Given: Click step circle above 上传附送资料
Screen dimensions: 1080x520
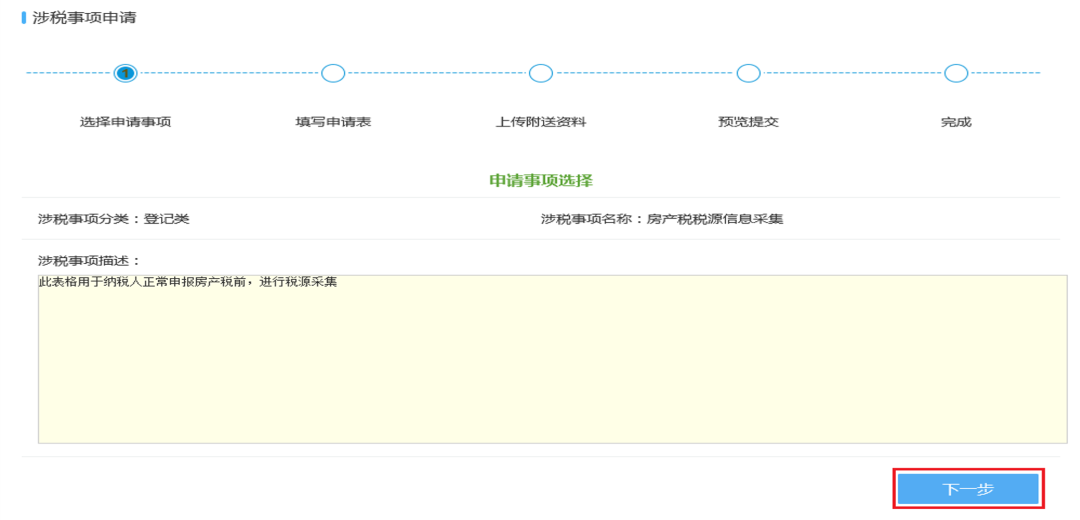Looking at the screenshot, I should 541,73.
